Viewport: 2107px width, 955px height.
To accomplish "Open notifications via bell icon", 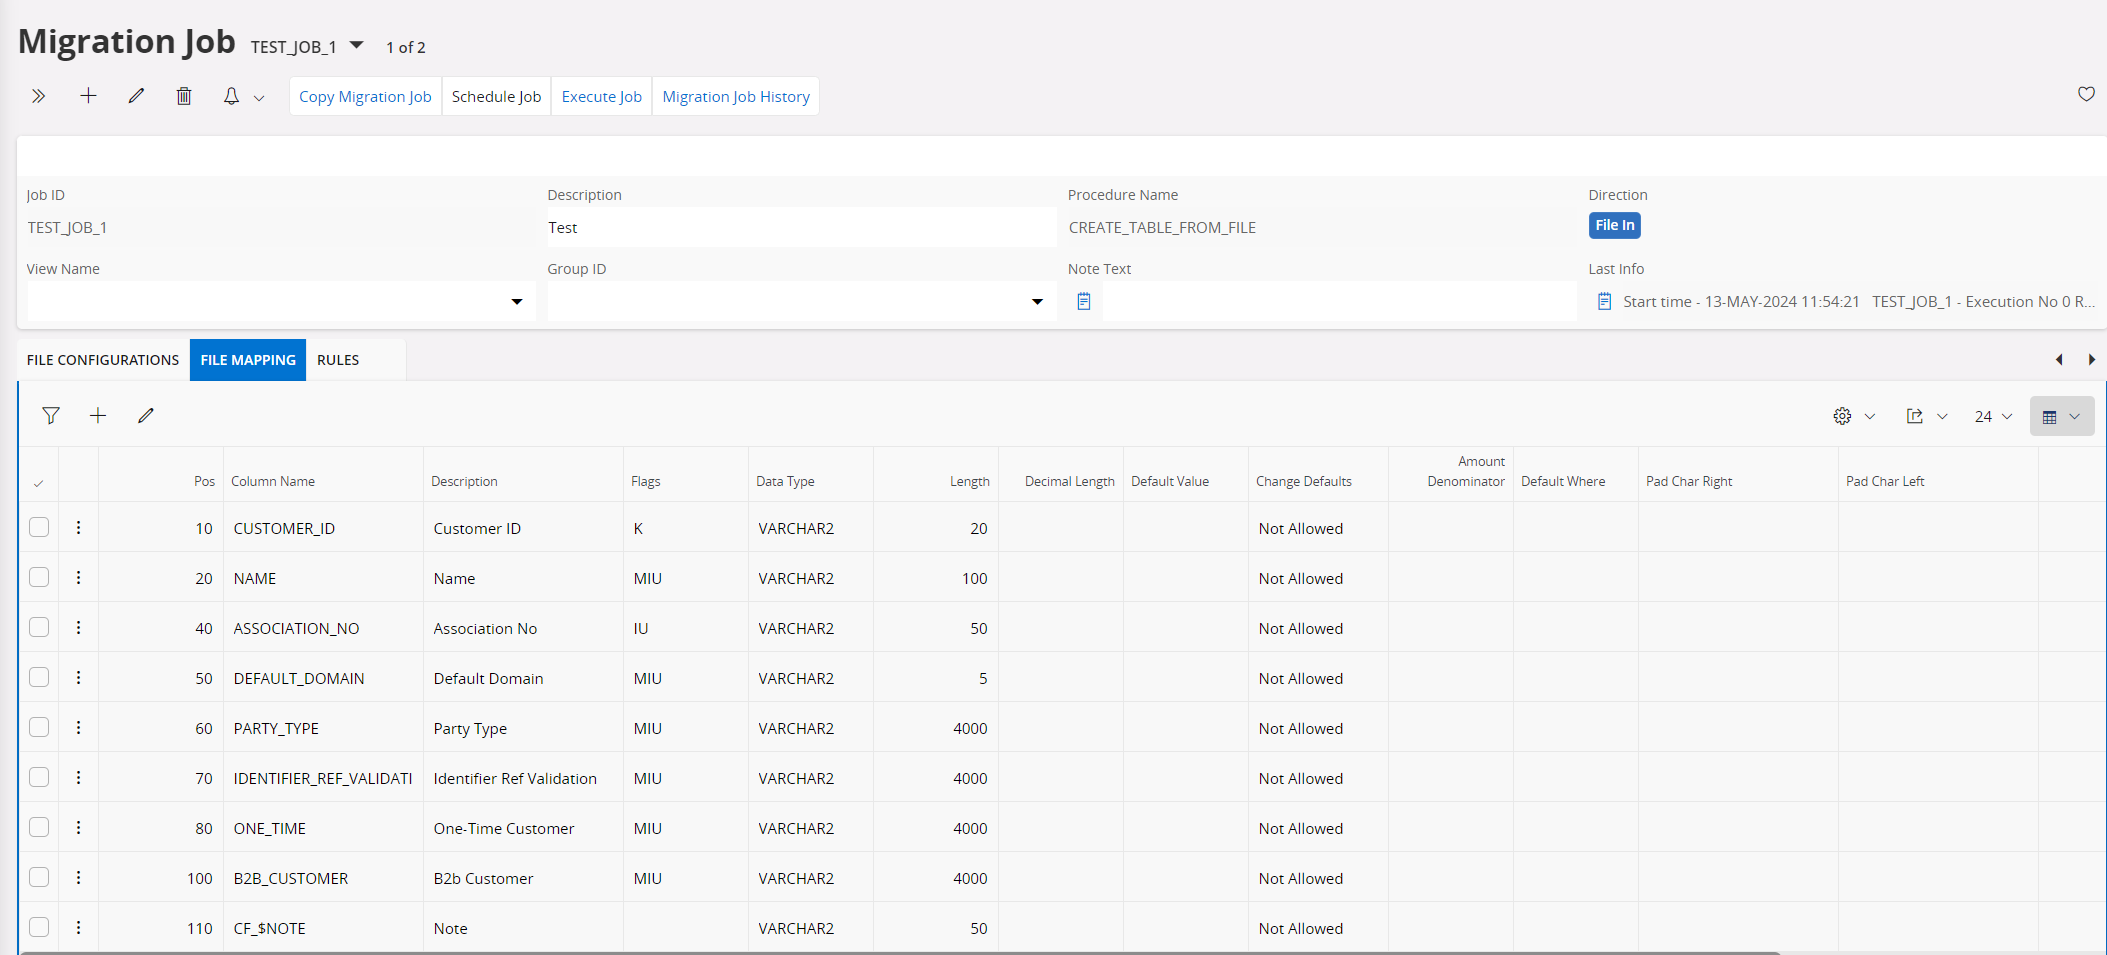I will pos(231,96).
